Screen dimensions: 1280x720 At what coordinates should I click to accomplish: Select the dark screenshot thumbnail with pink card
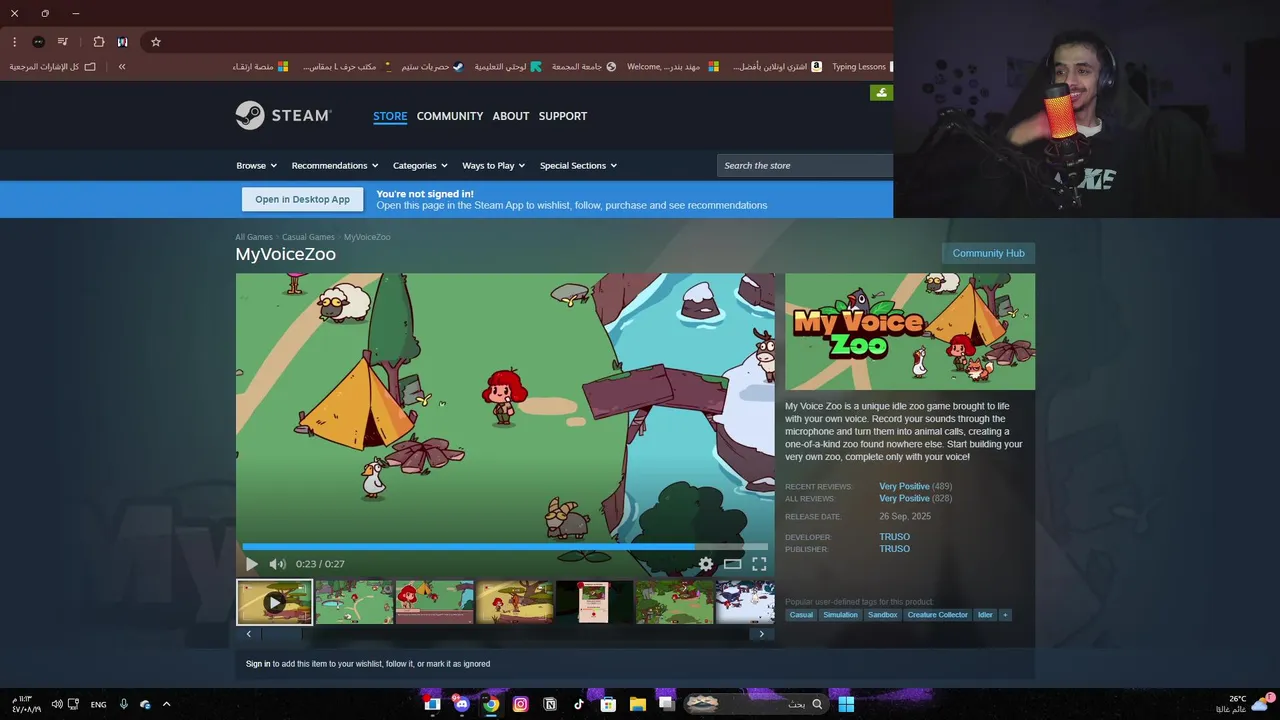[594, 603]
